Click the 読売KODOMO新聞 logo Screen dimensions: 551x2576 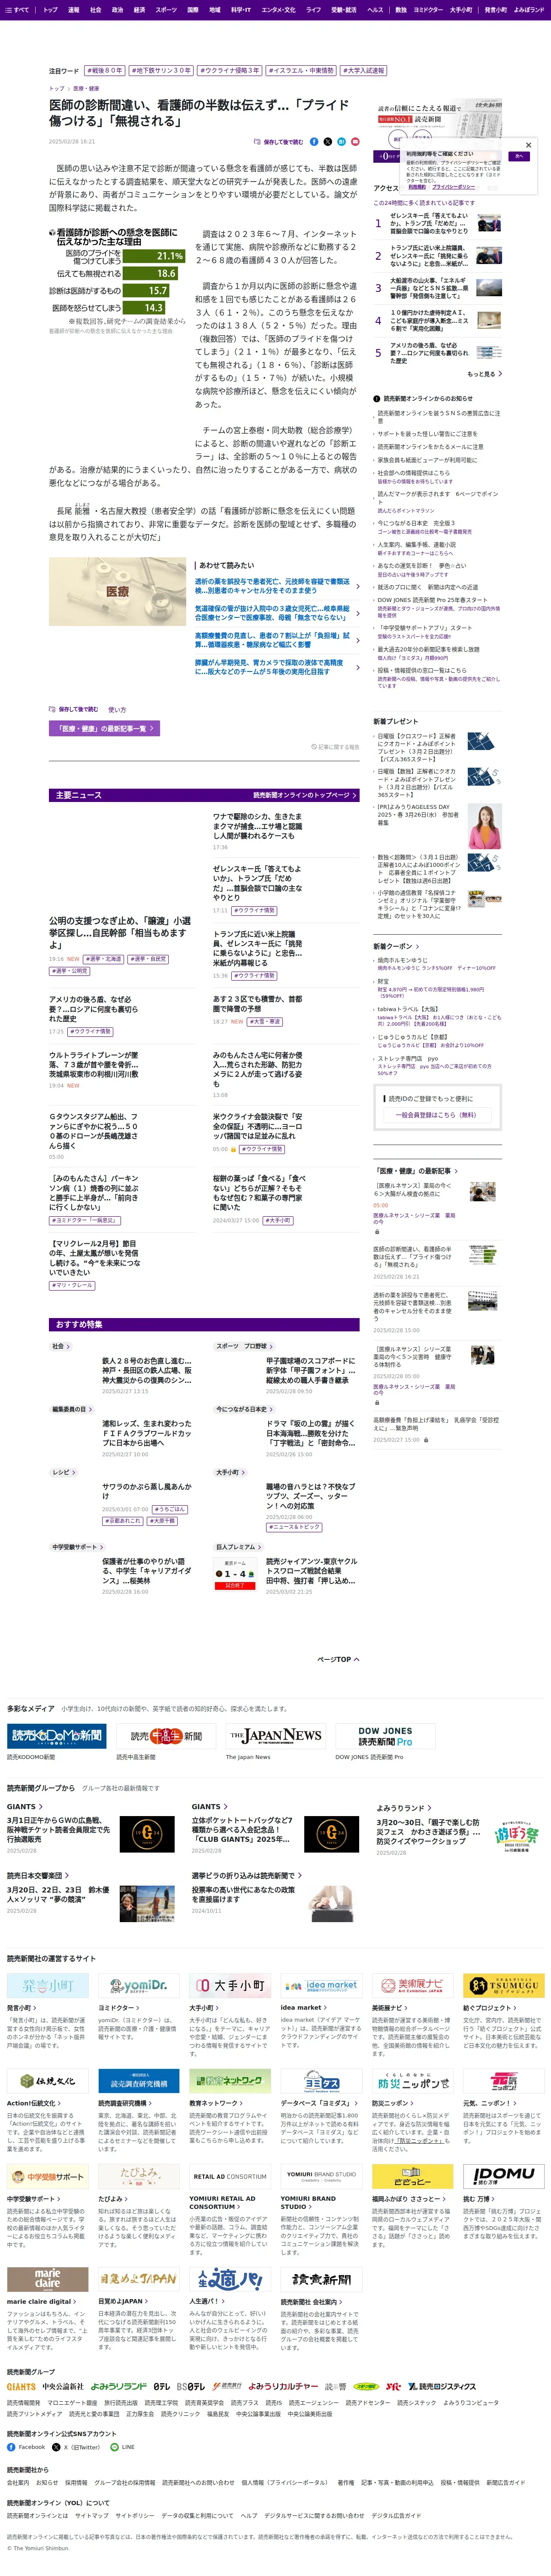tap(57, 1736)
